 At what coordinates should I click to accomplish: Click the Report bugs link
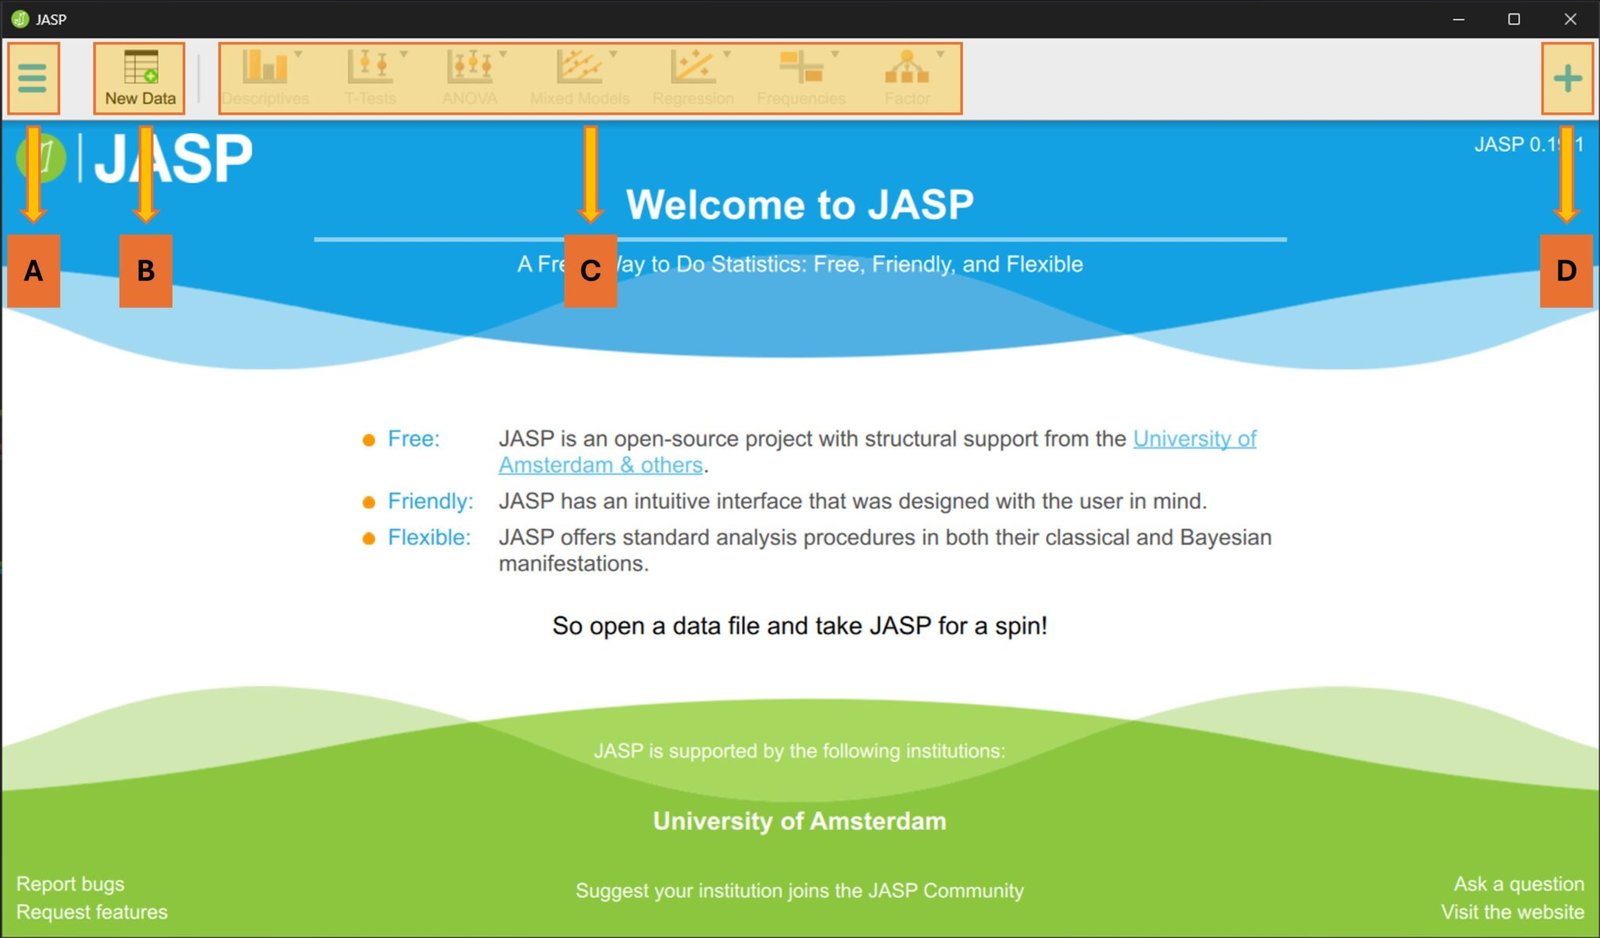(x=70, y=883)
